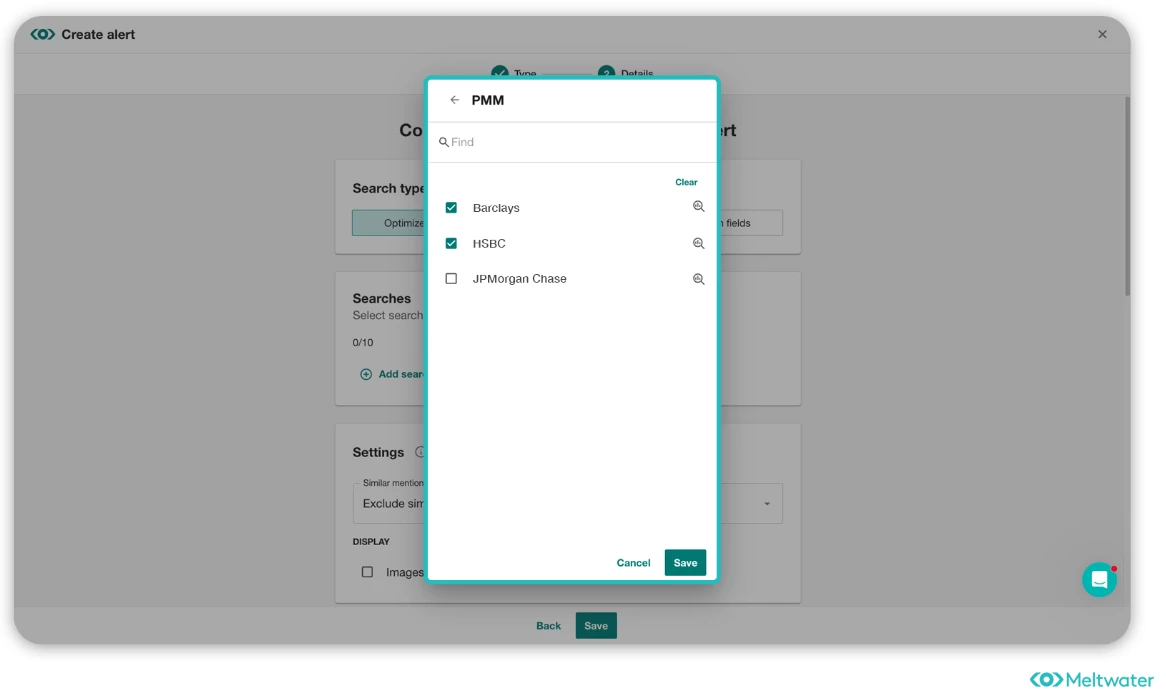
Task: Toggle the Images display checkbox
Action: click(x=367, y=572)
